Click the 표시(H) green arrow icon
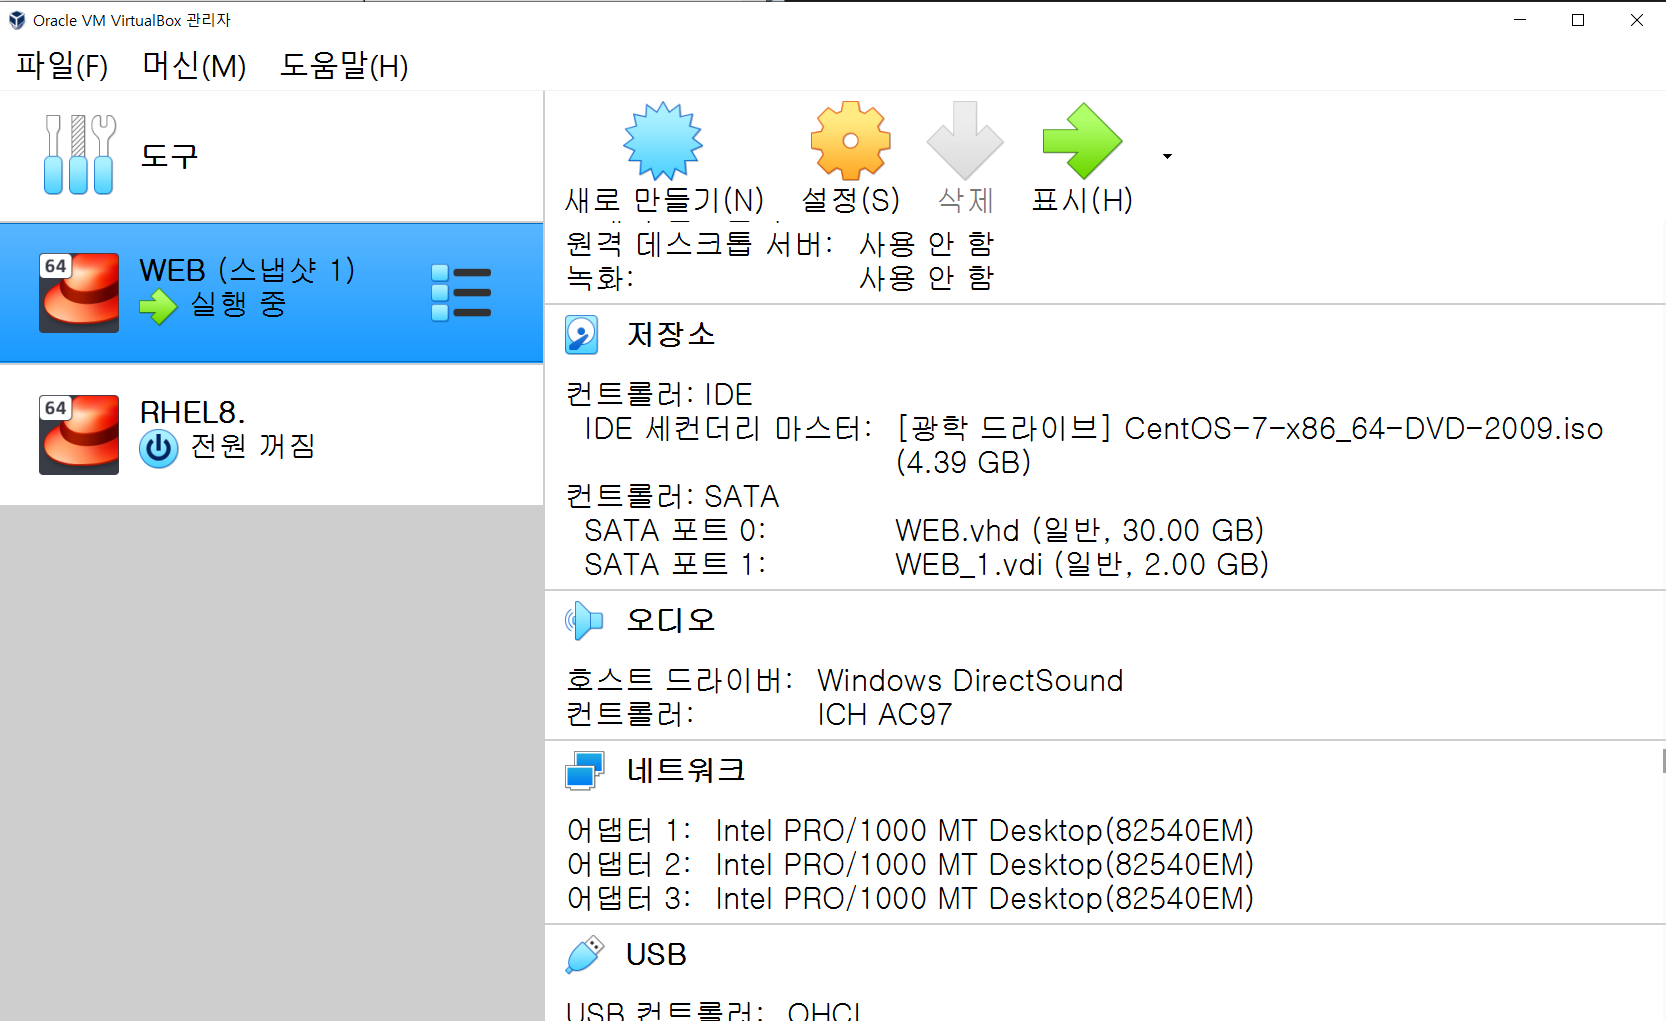1666x1021 pixels. [1082, 141]
